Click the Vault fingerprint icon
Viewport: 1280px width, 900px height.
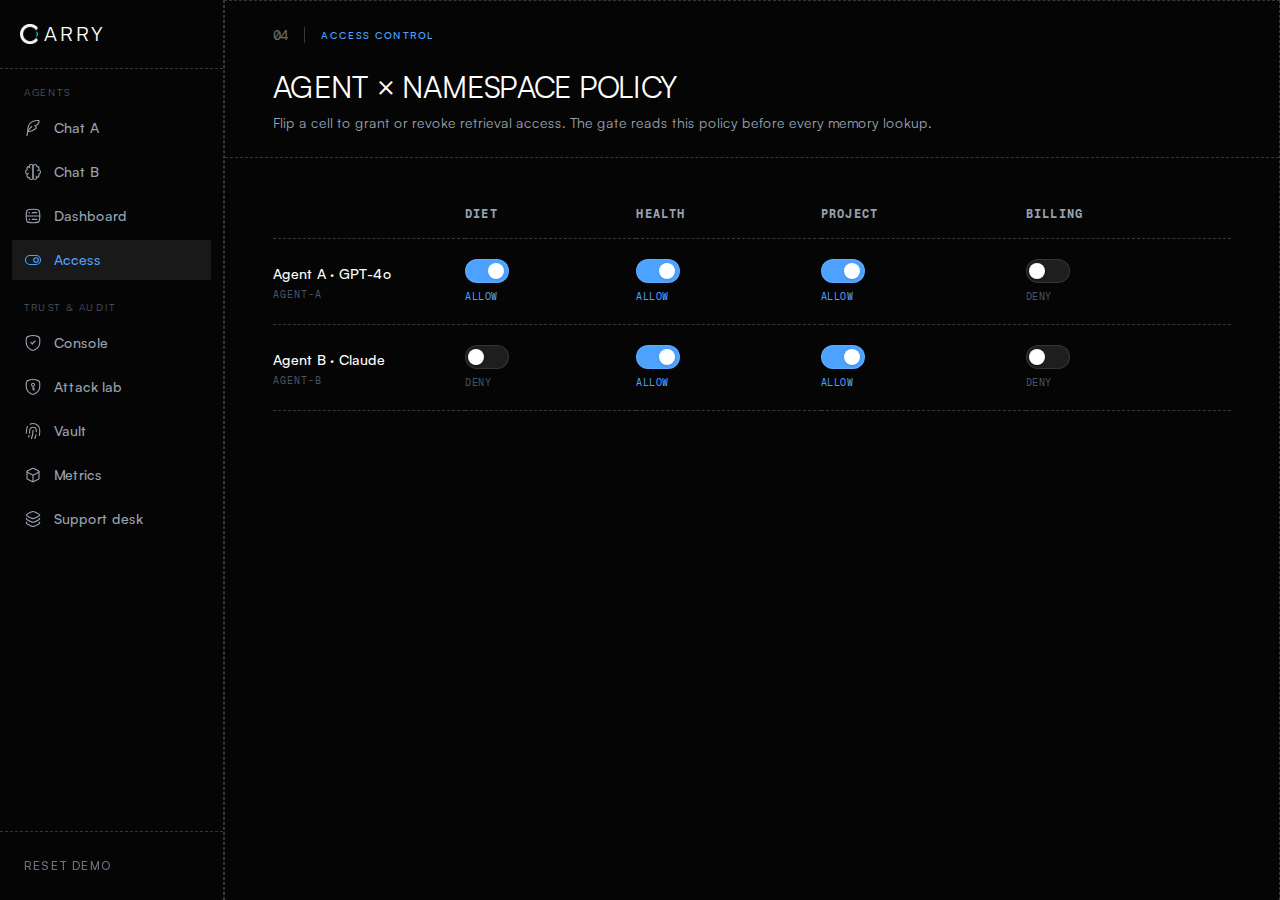pyautogui.click(x=33, y=431)
